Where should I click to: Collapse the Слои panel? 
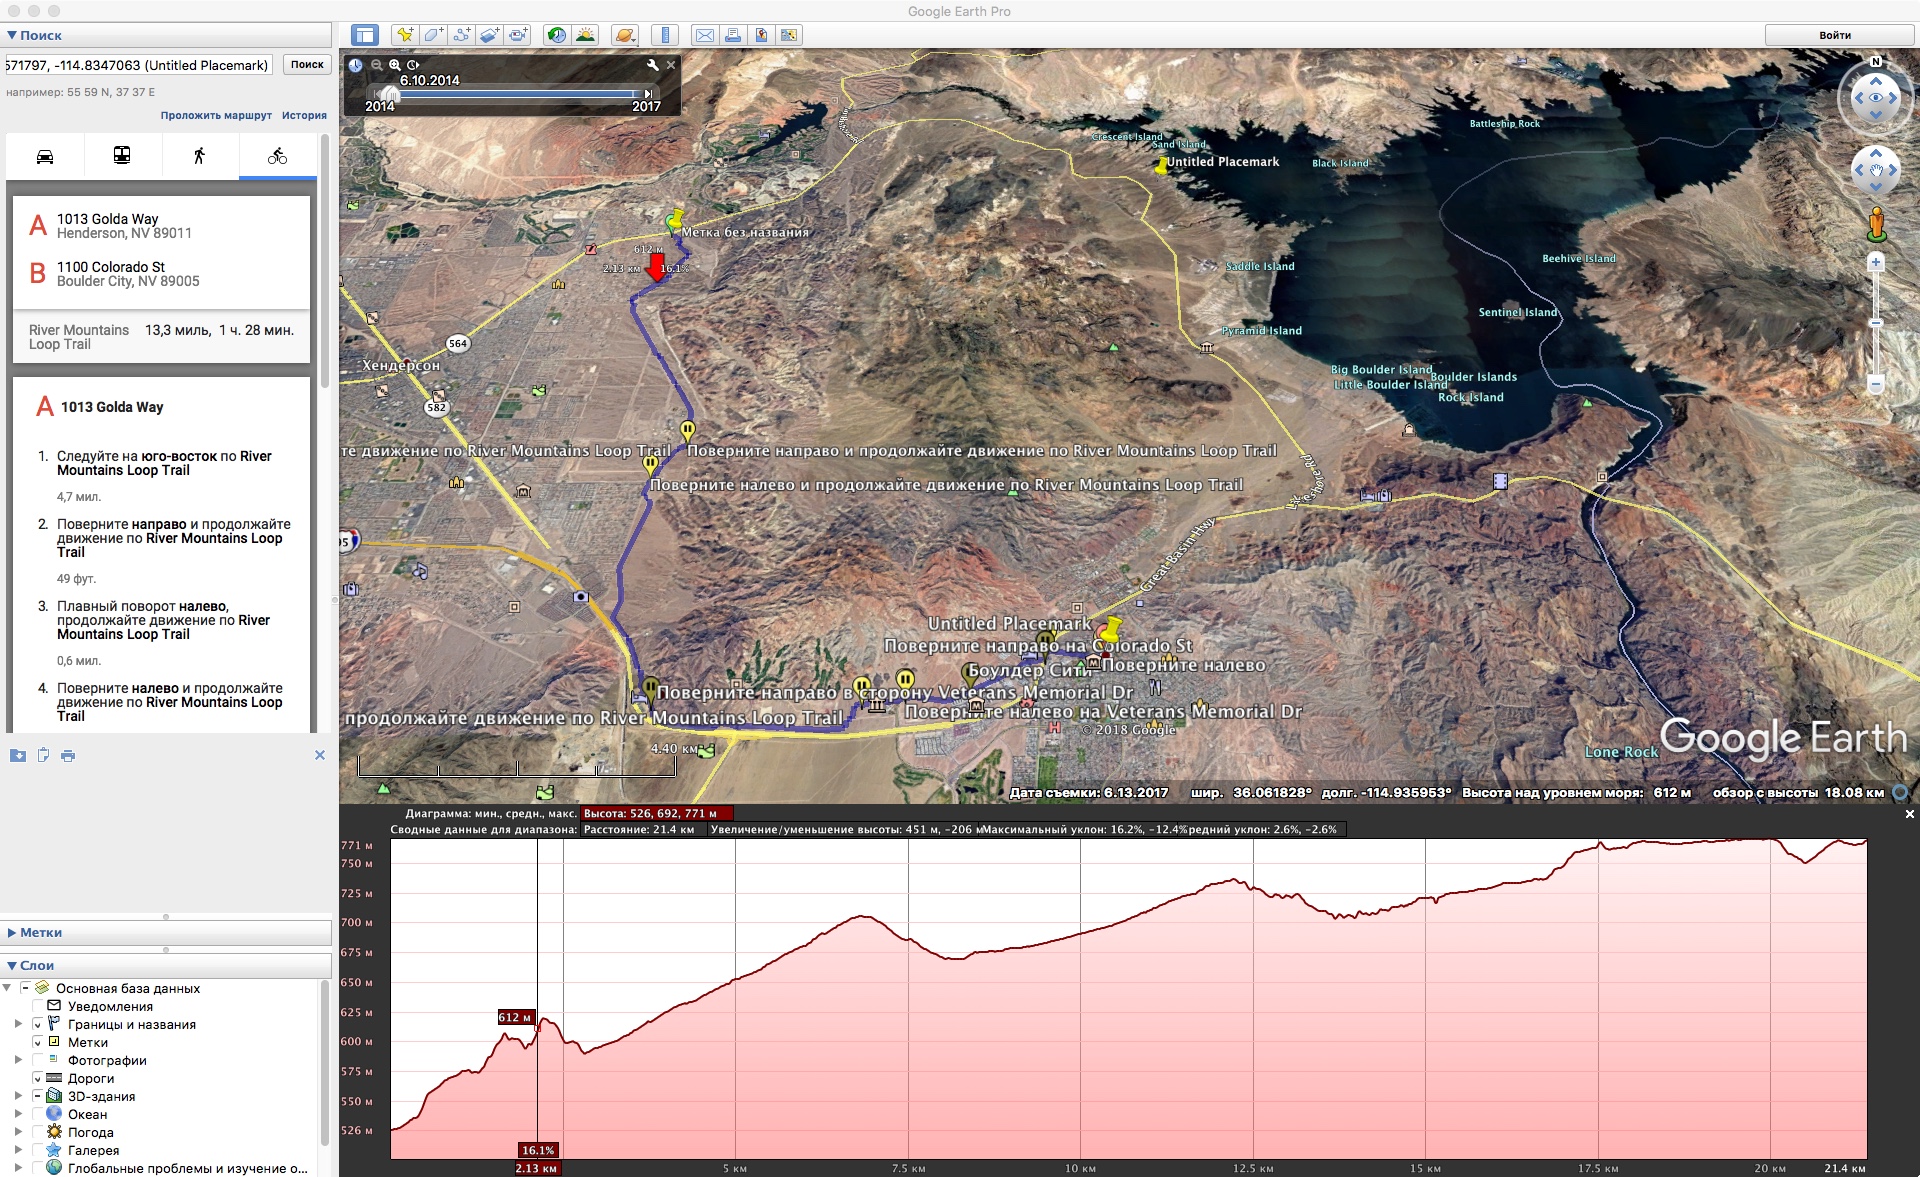point(12,965)
